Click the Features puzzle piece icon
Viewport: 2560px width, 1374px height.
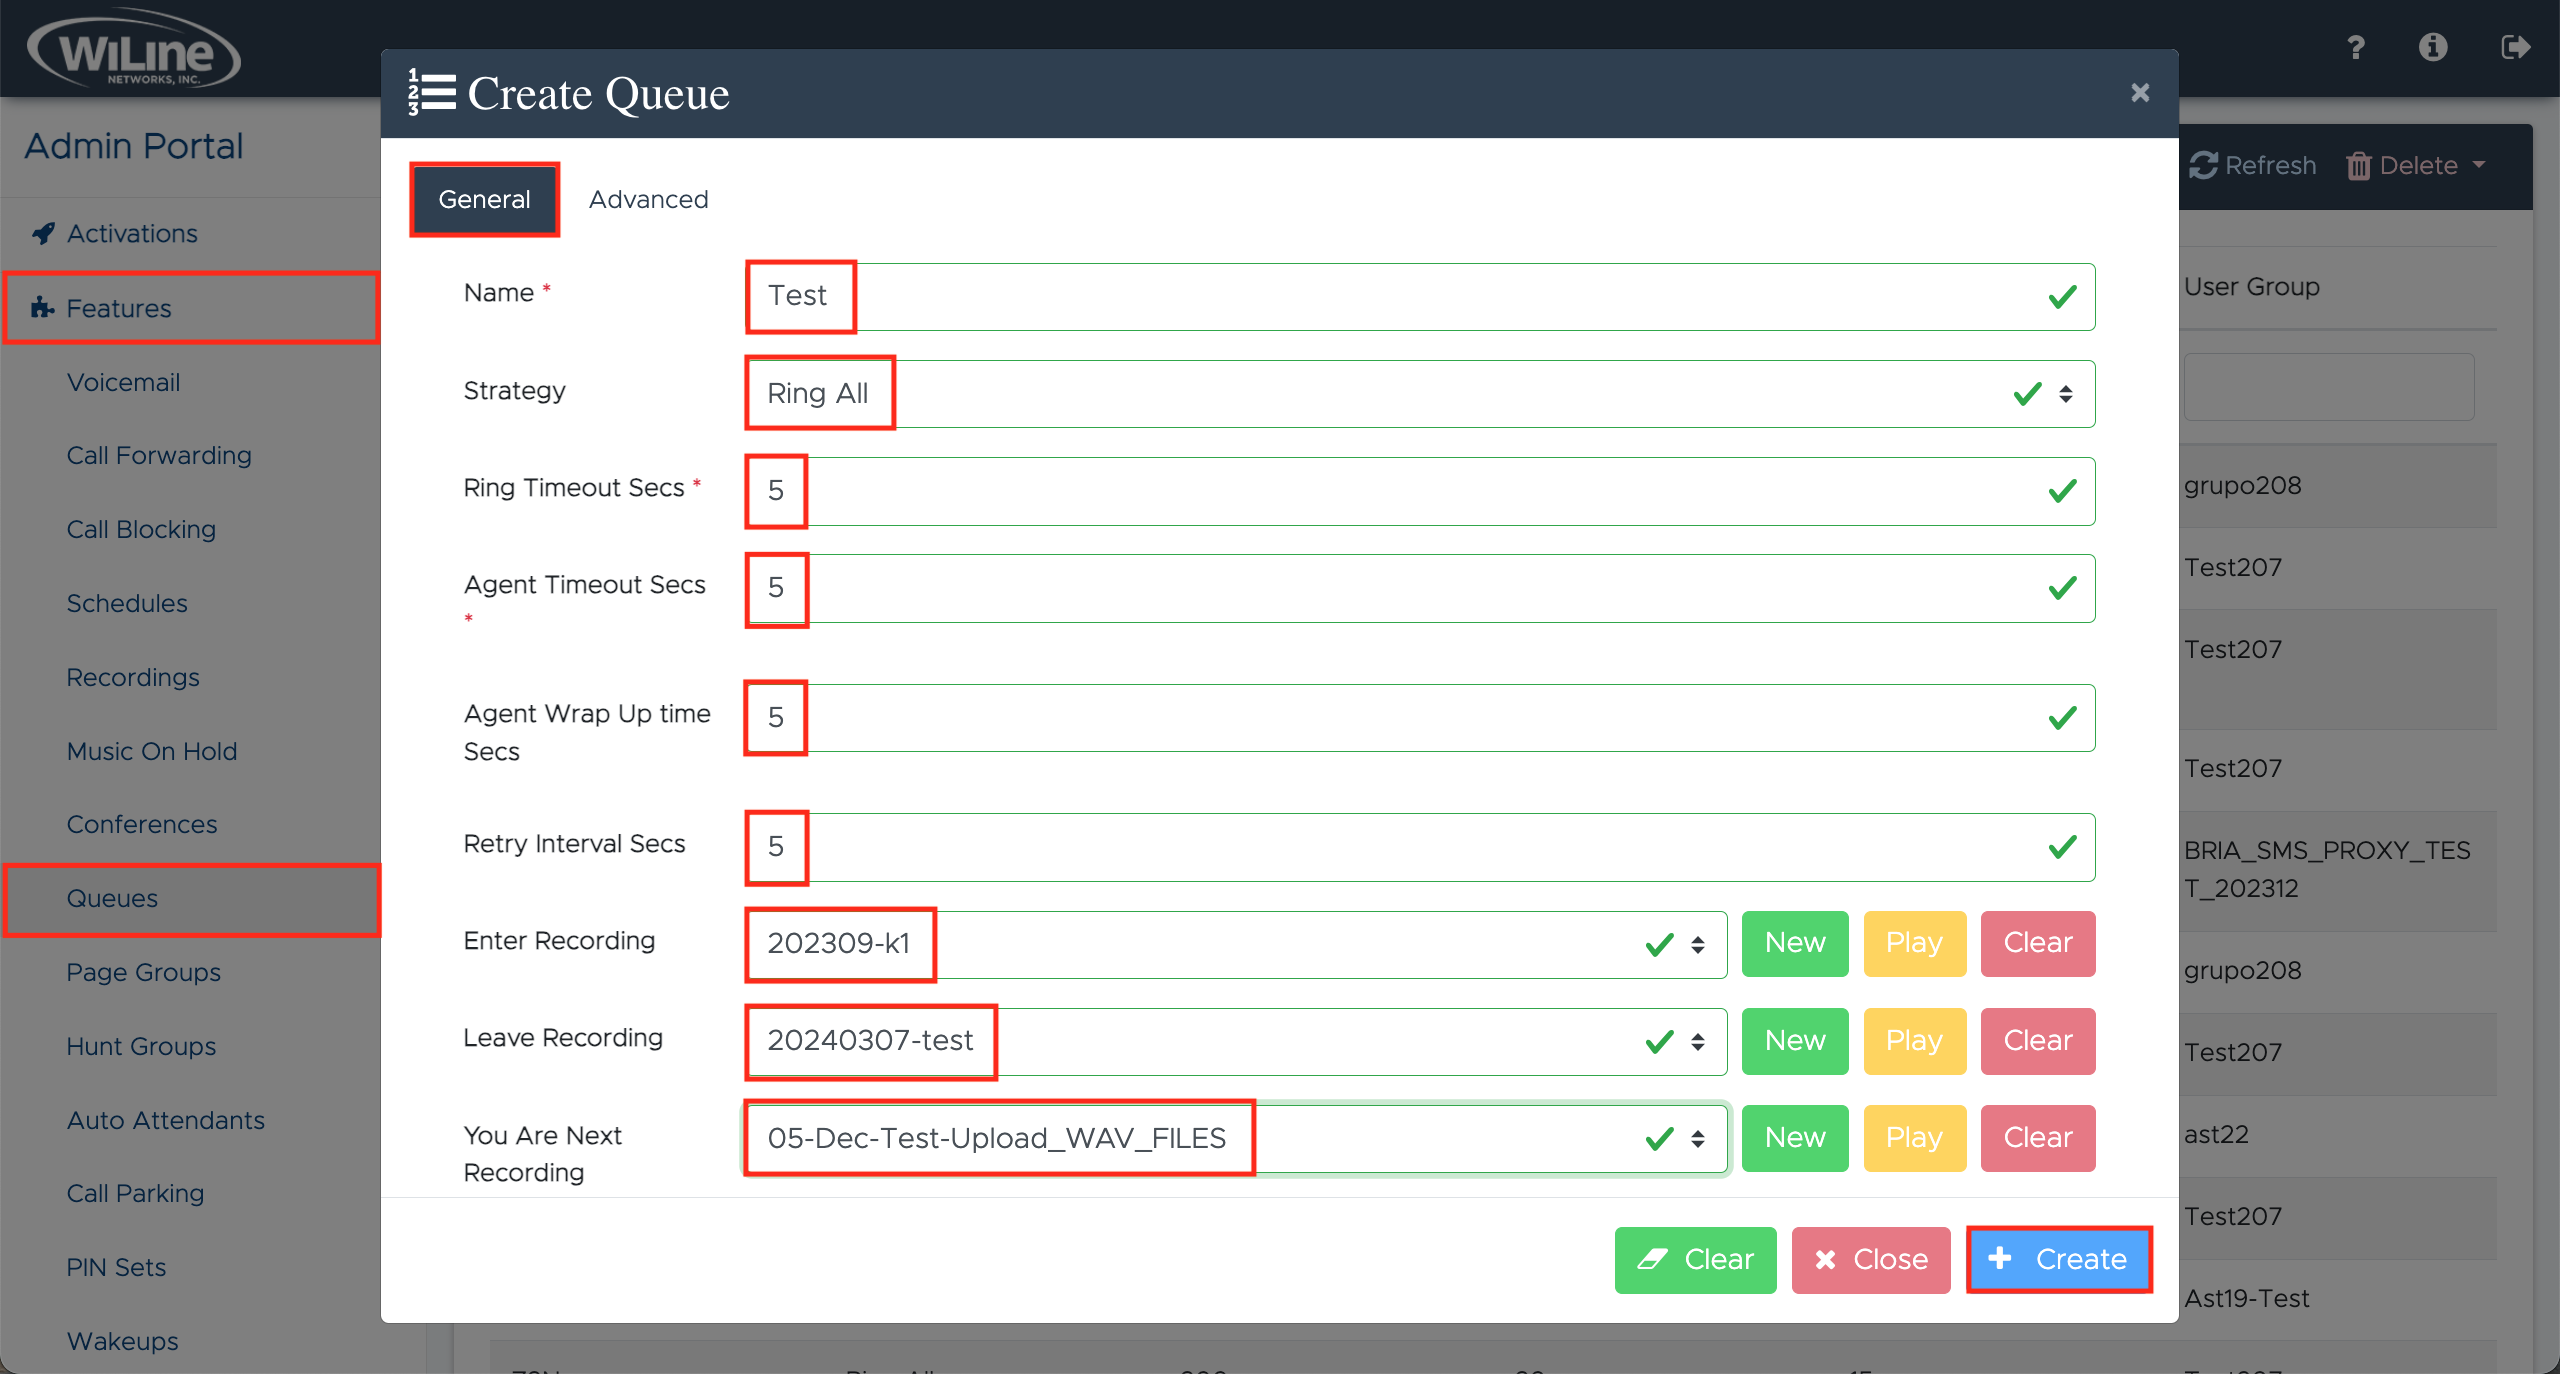tap(41, 308)
